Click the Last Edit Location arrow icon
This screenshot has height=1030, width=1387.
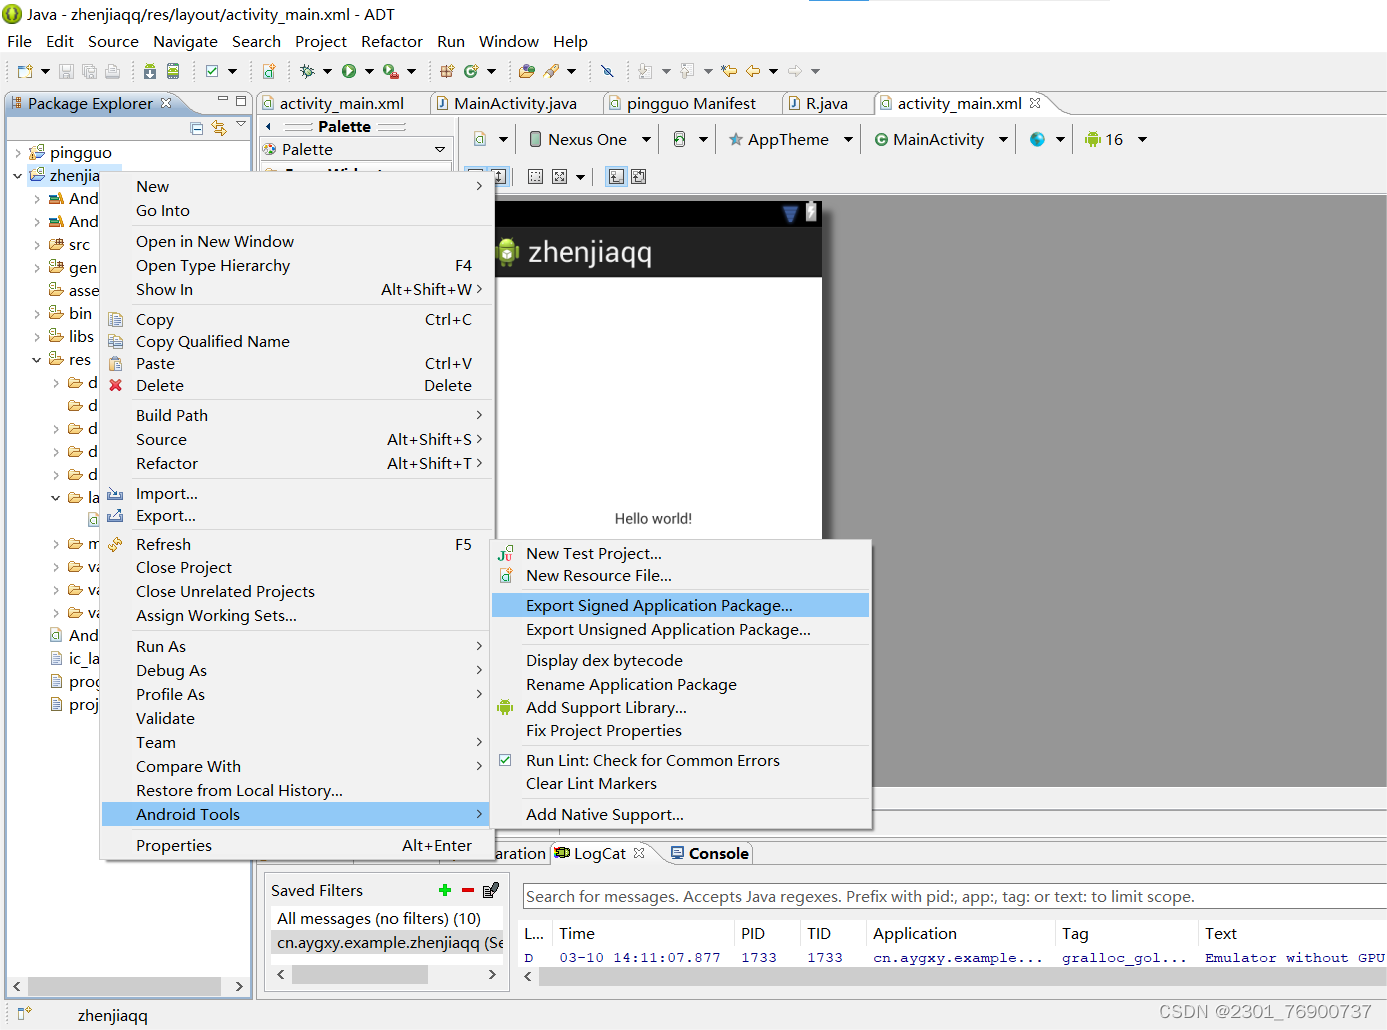729,71
